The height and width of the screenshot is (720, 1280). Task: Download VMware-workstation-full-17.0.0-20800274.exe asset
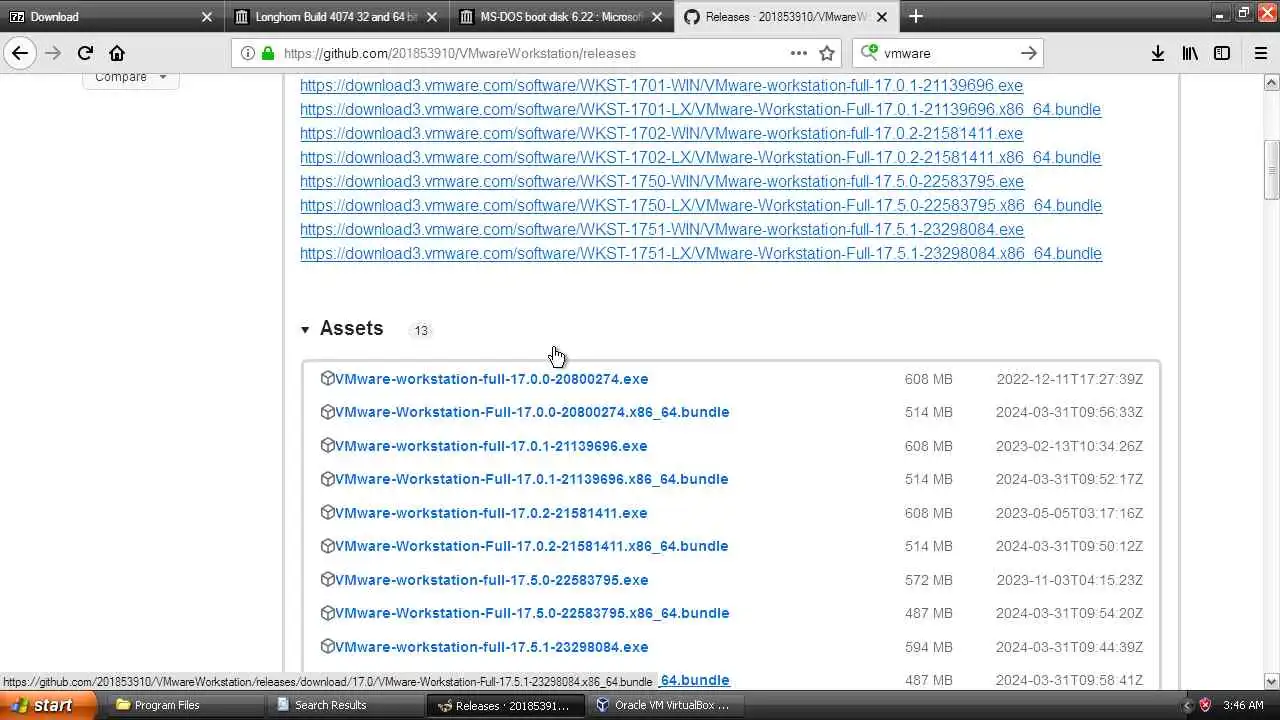pyautogui.click(x=491, y=379)
